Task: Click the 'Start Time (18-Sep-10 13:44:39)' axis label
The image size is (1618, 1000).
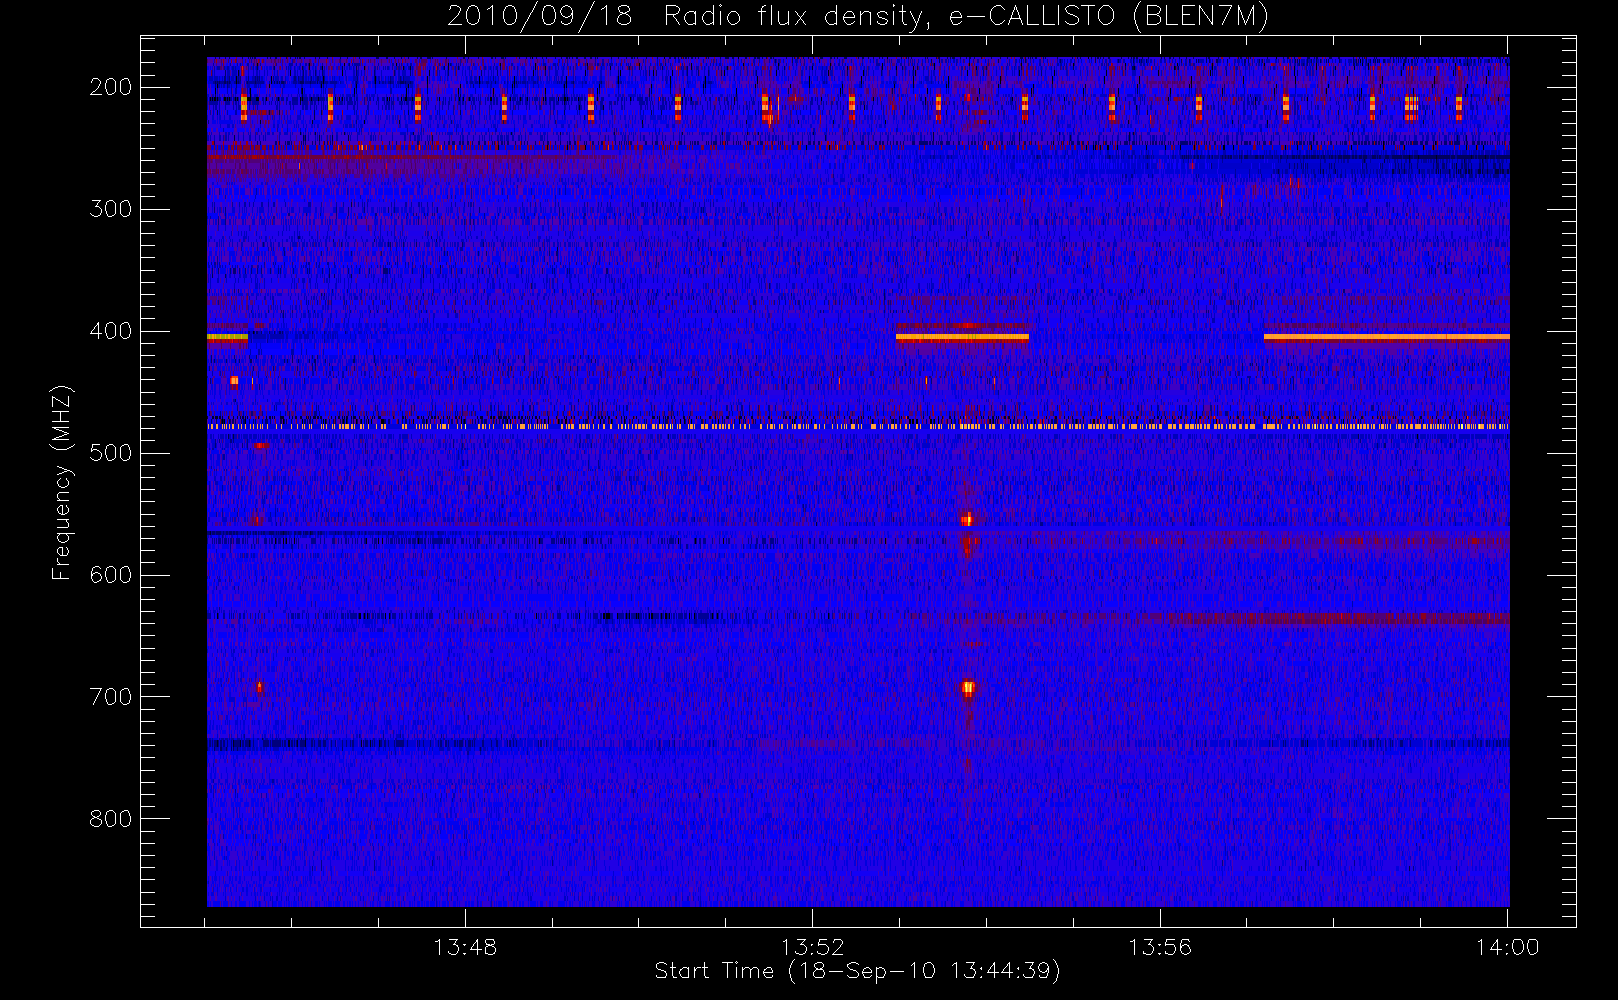Action: coord(858,971)
